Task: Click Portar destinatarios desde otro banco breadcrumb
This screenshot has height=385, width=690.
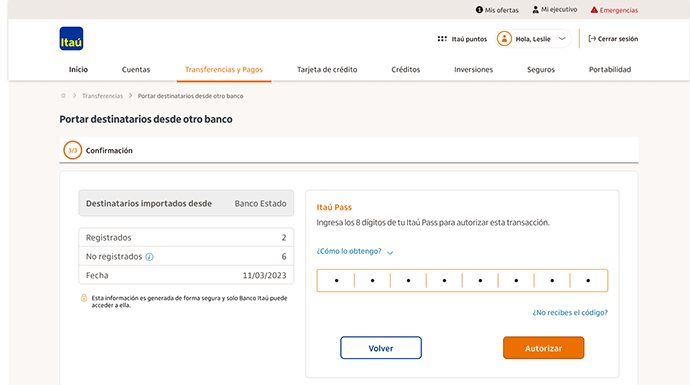Action: pyautogui.click(x=191, y=96)
